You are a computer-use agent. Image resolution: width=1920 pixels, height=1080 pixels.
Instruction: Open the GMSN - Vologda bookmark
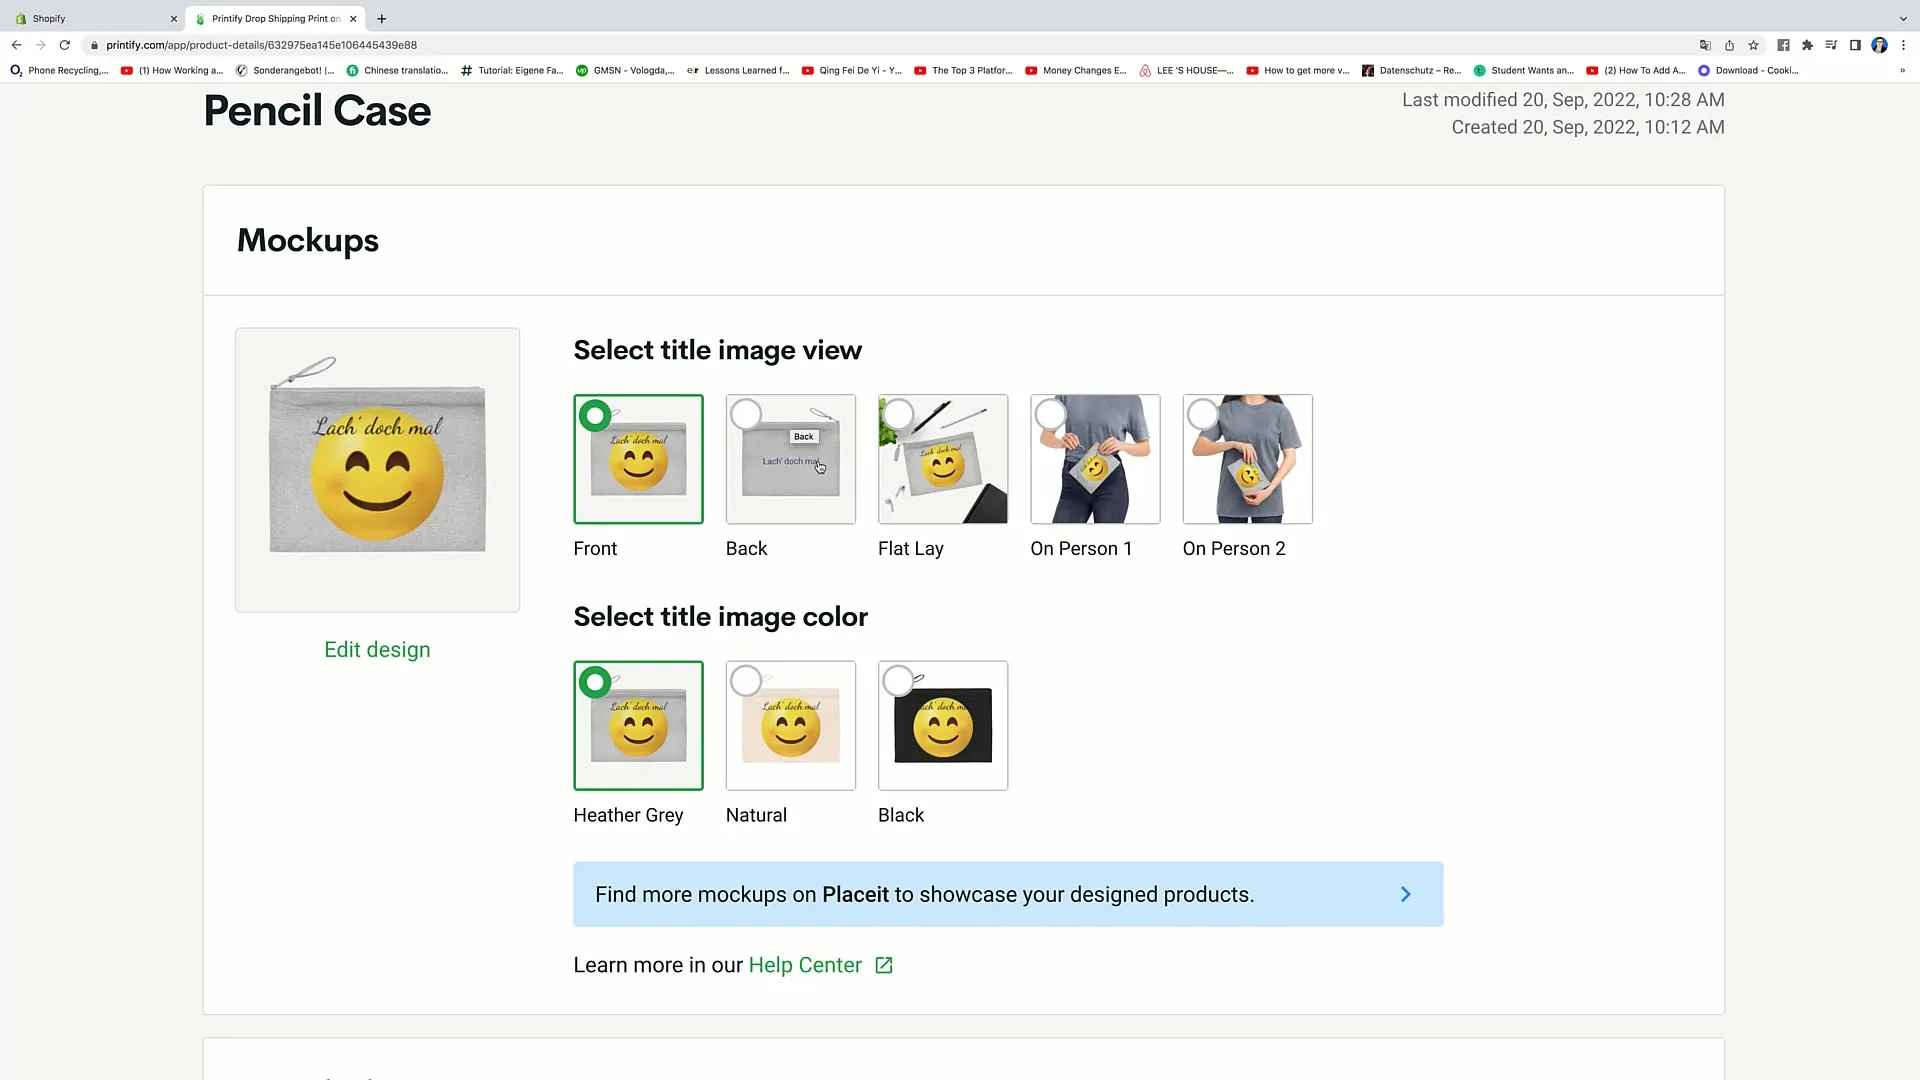625,70
